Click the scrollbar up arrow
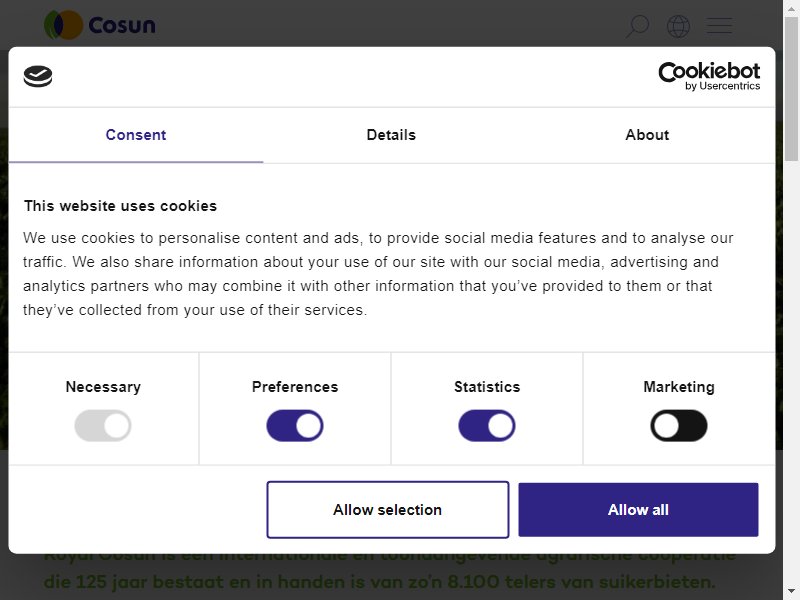The height and width of the screenshot is (600, 800). point(791,8)
